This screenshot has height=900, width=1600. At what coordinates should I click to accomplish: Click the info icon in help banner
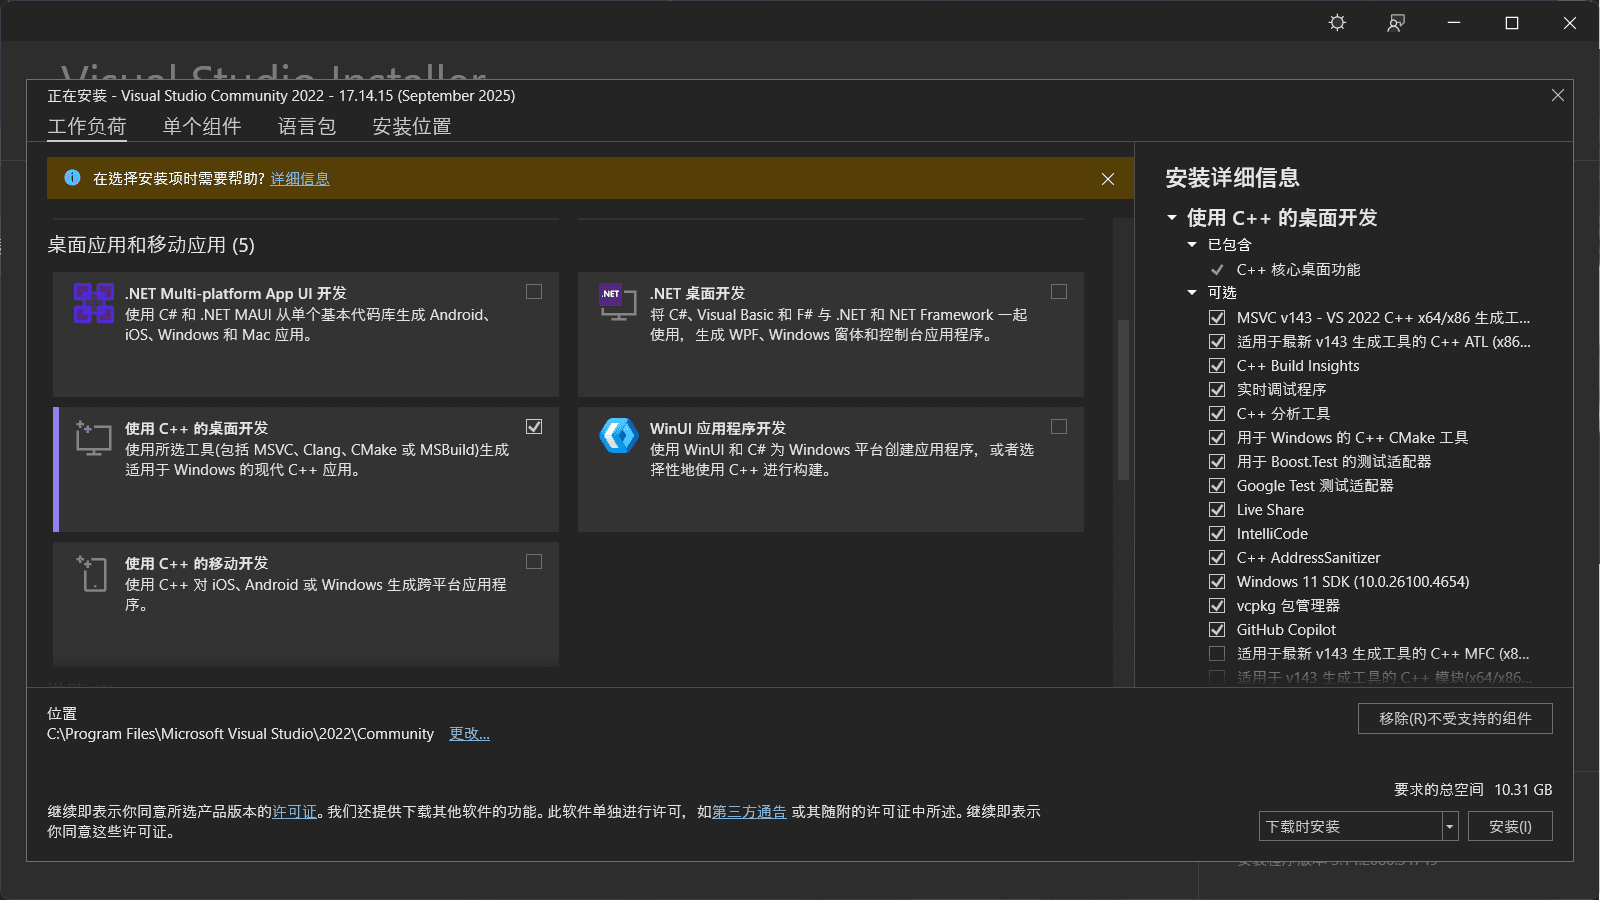coord(72,178)
